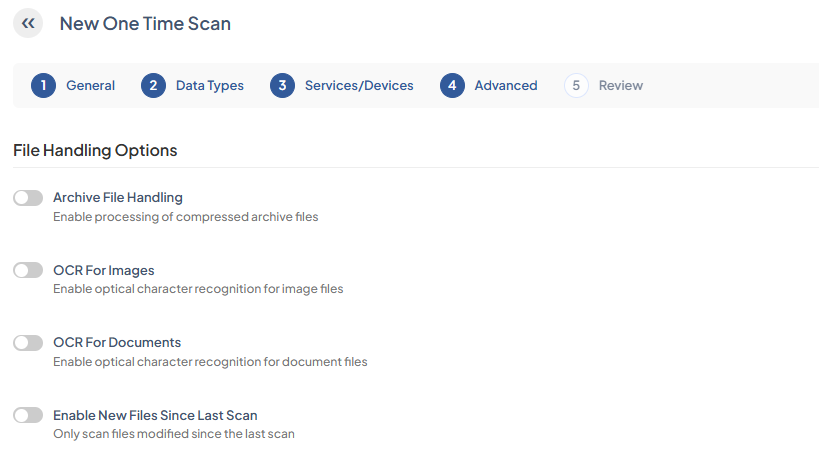Switch to the Data Types step
This screenshot has width=819, height=464.
[210, 86]
